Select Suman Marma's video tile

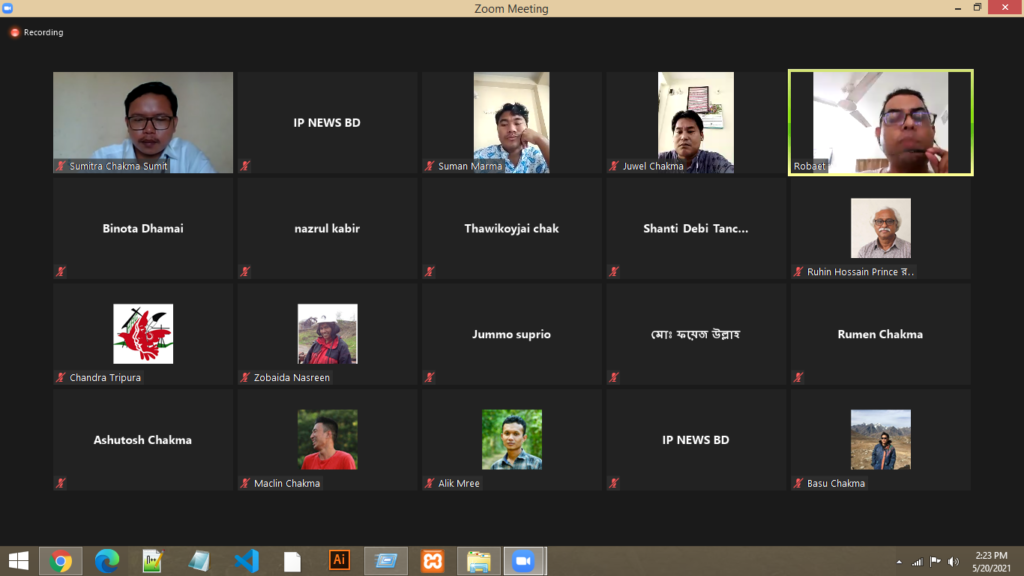point(511,123)
